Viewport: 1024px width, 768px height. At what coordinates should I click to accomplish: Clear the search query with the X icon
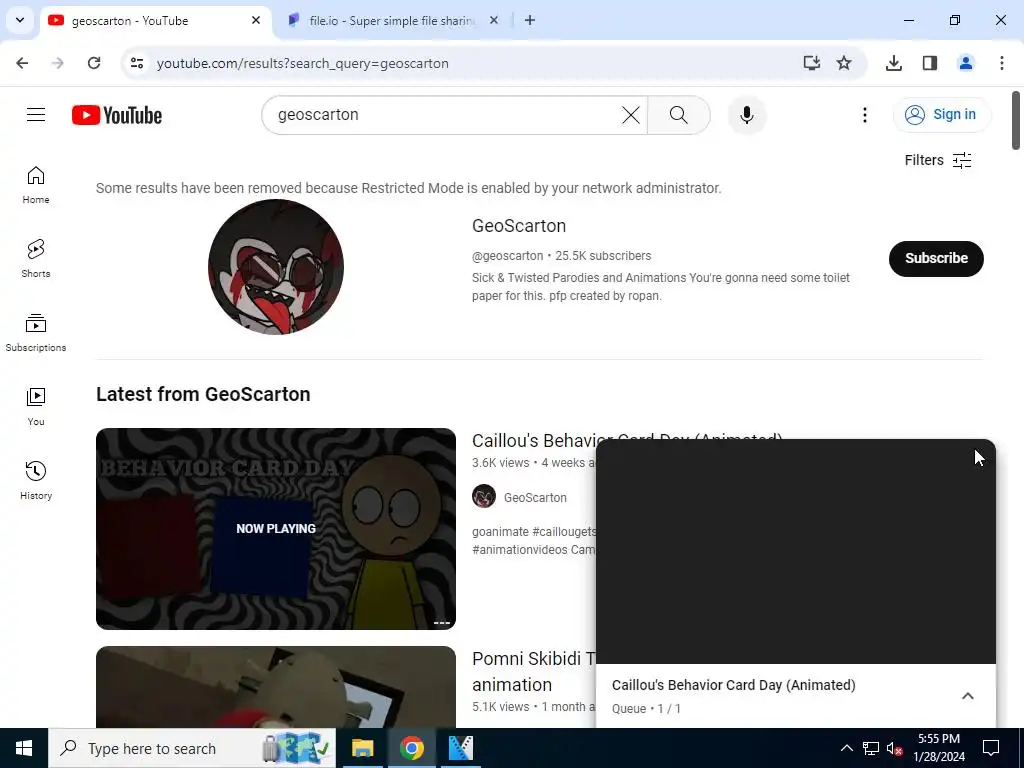click(x=630, y=115)
